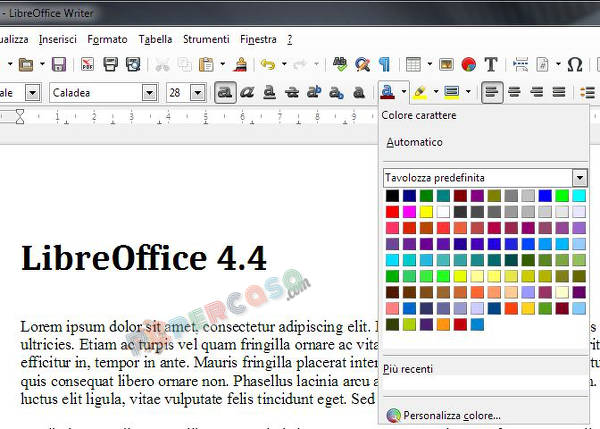Insert a chart using the pie icon

[x=468, y=64]
